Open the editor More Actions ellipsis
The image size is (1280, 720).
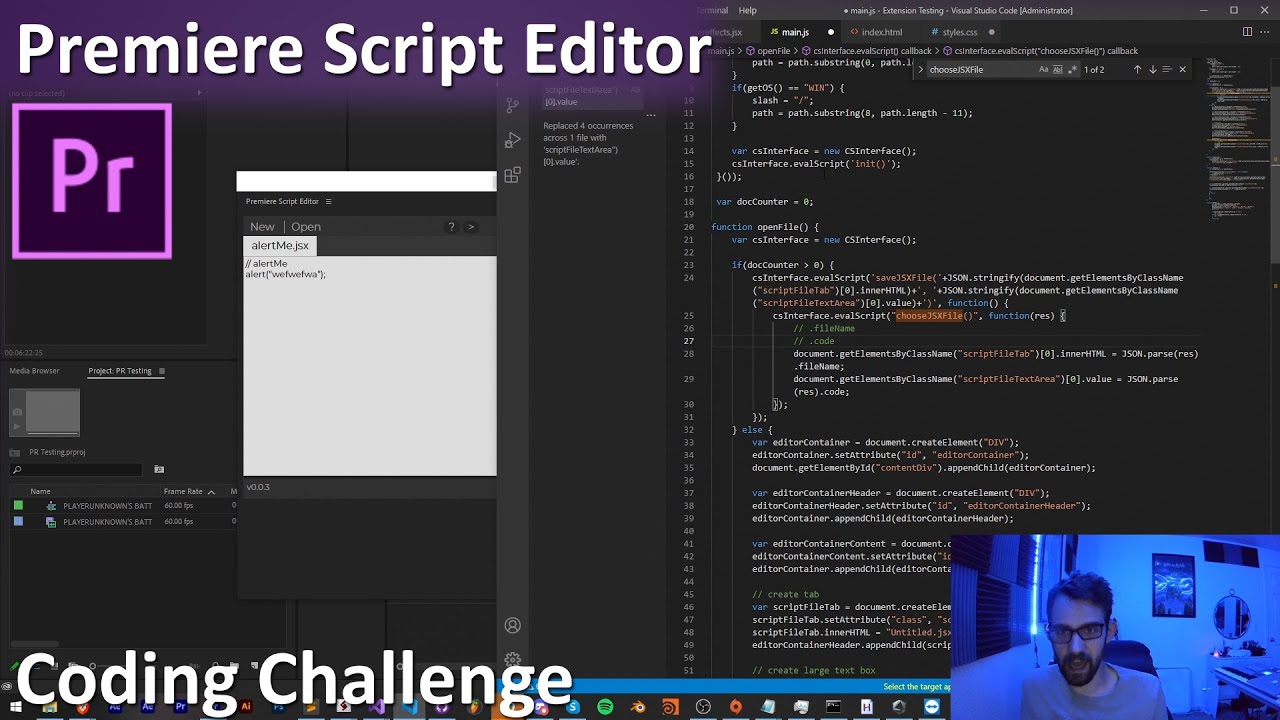coord(1265,32)
